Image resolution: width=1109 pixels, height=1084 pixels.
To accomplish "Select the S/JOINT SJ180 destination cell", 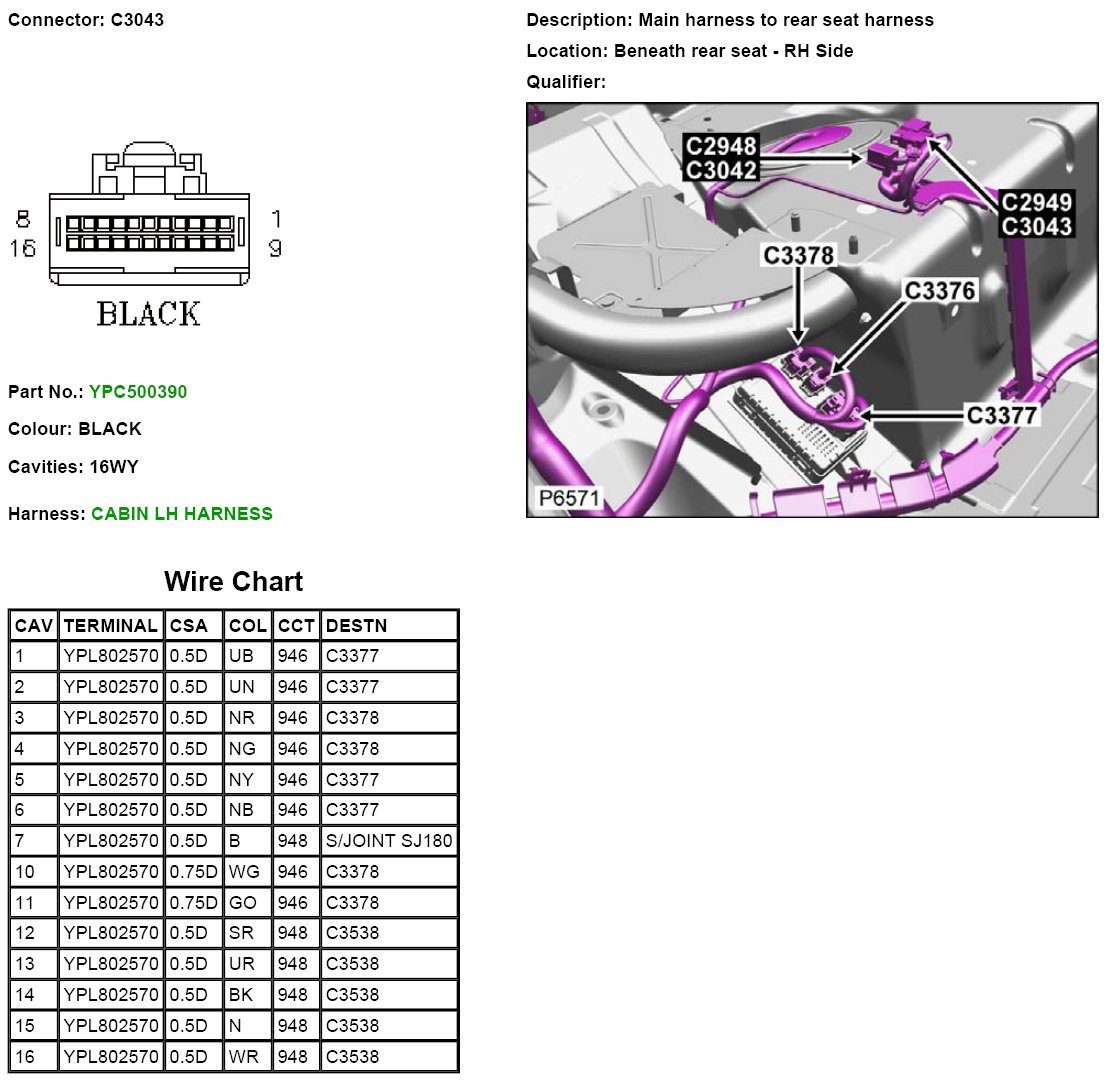I will click(x=389, y=841).
